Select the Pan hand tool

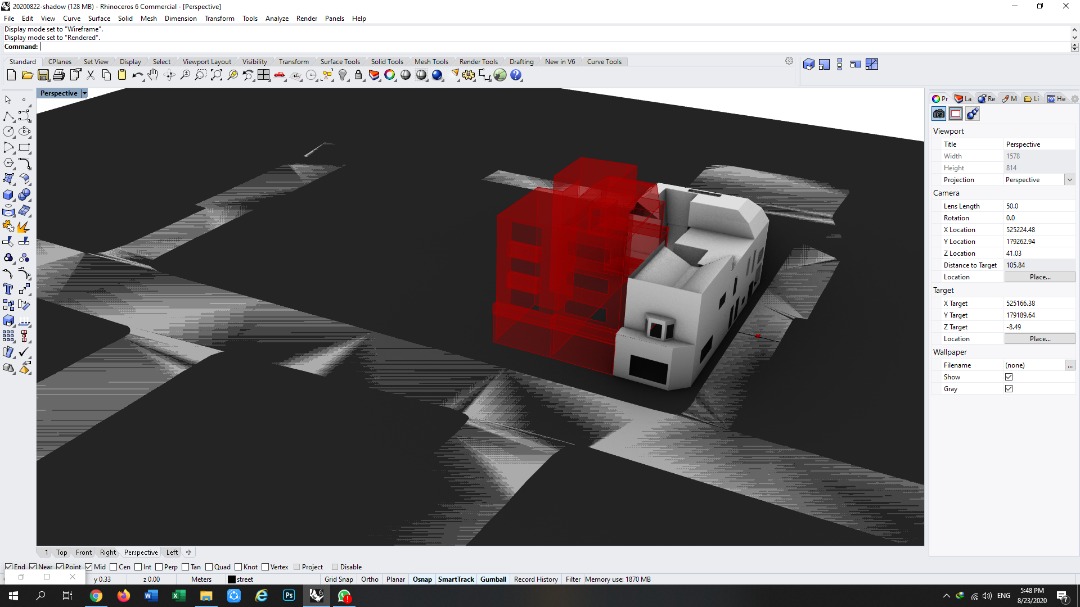tap(154, 75)
